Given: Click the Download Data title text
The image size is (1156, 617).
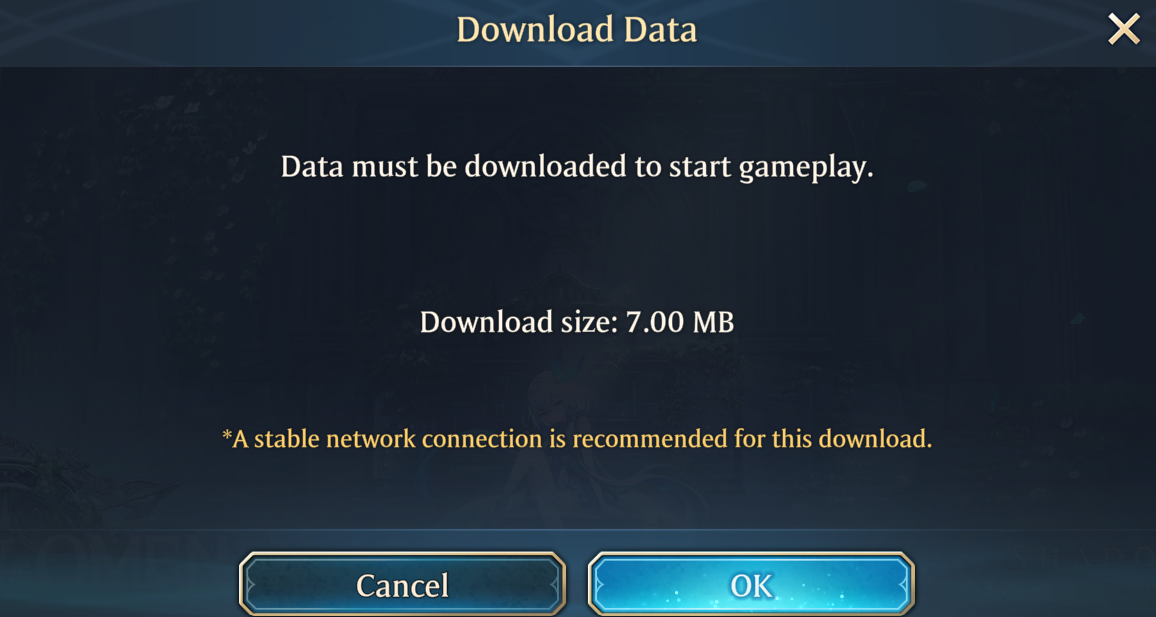Looking at the screenshot, I should pyautogui.click(x=577, y=30).
